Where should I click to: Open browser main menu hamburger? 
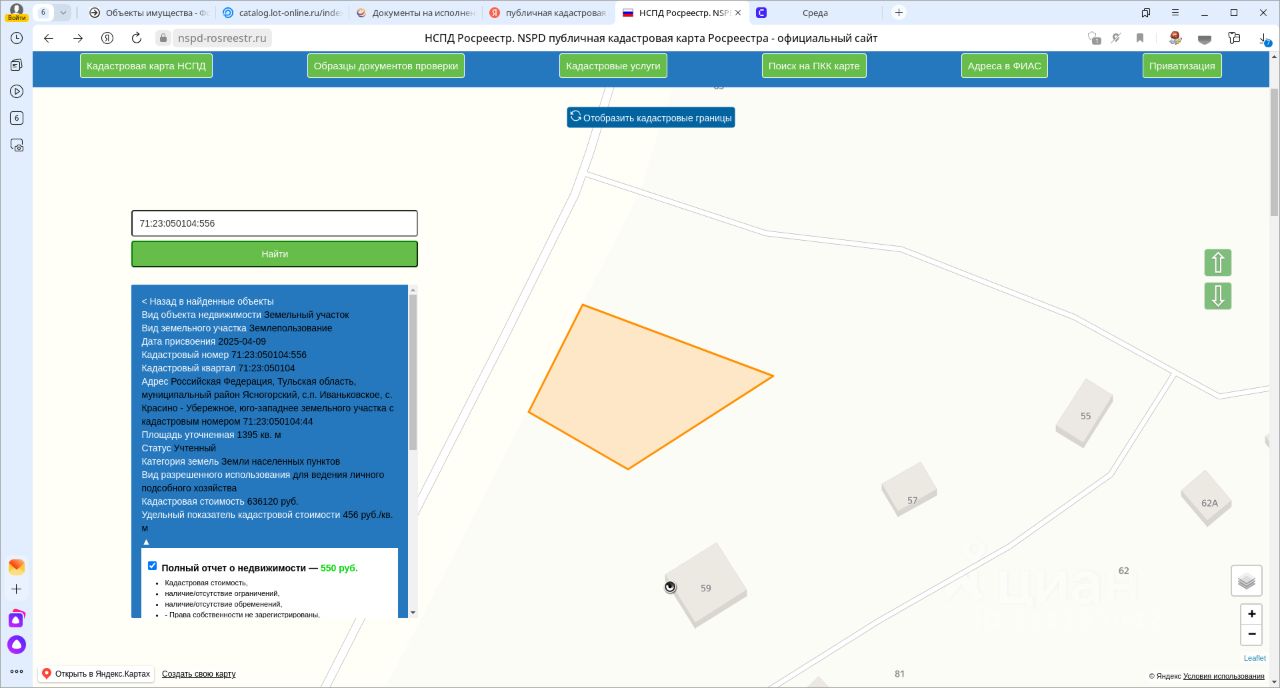[1175, 12]
